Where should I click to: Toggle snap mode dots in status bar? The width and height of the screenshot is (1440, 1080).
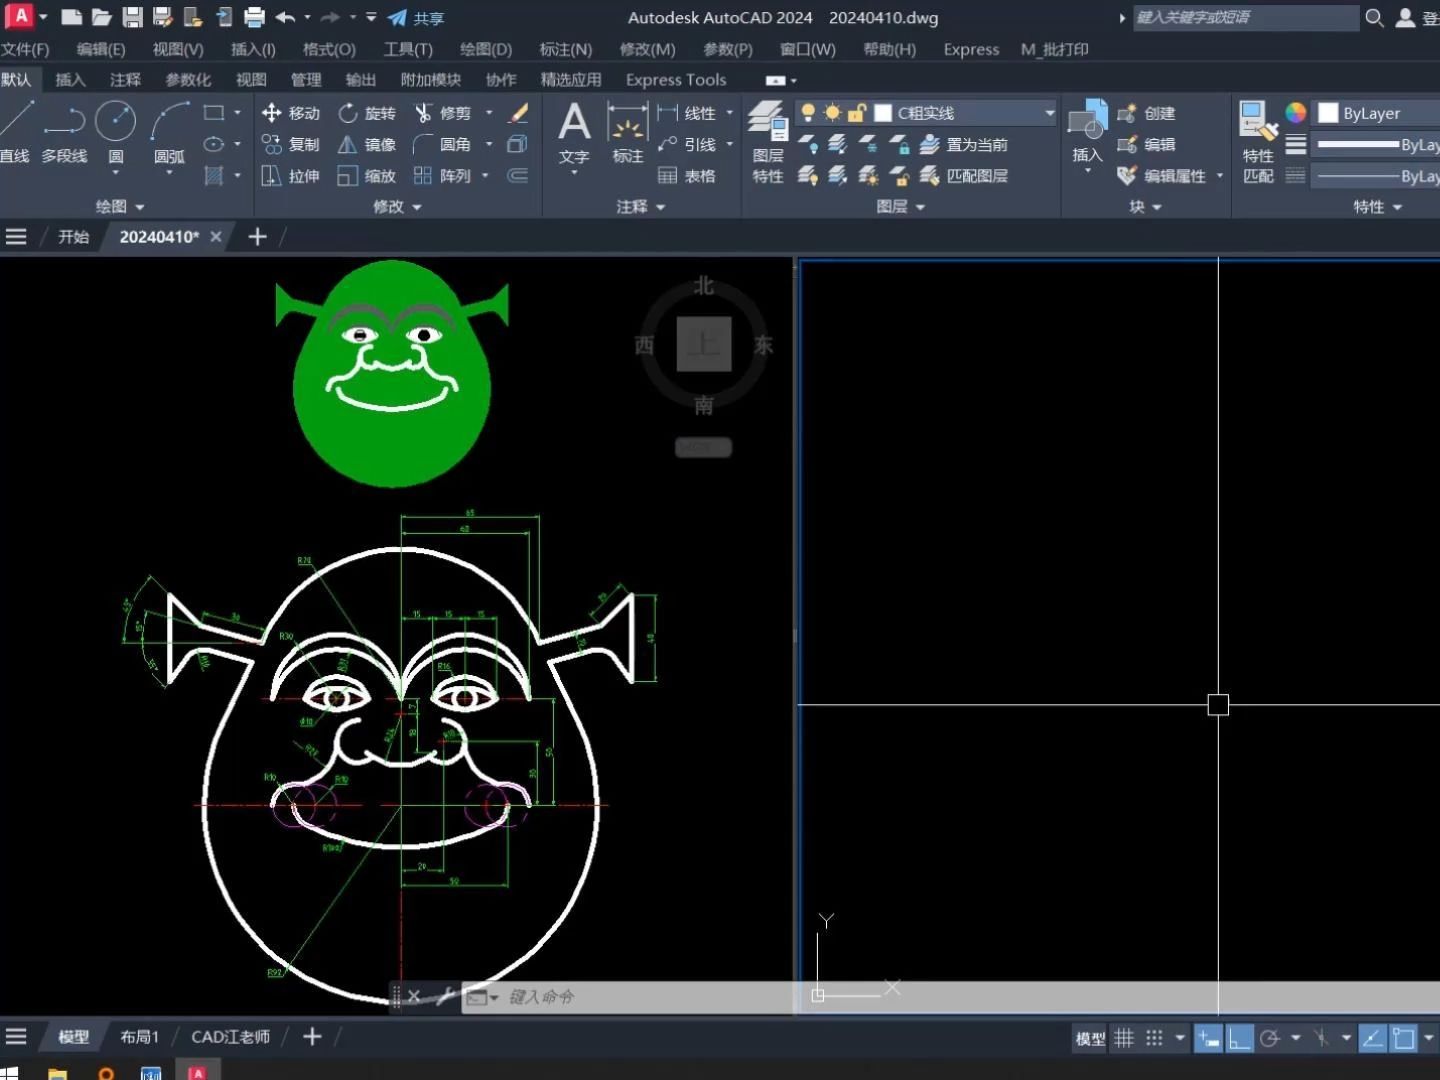1154,1038
